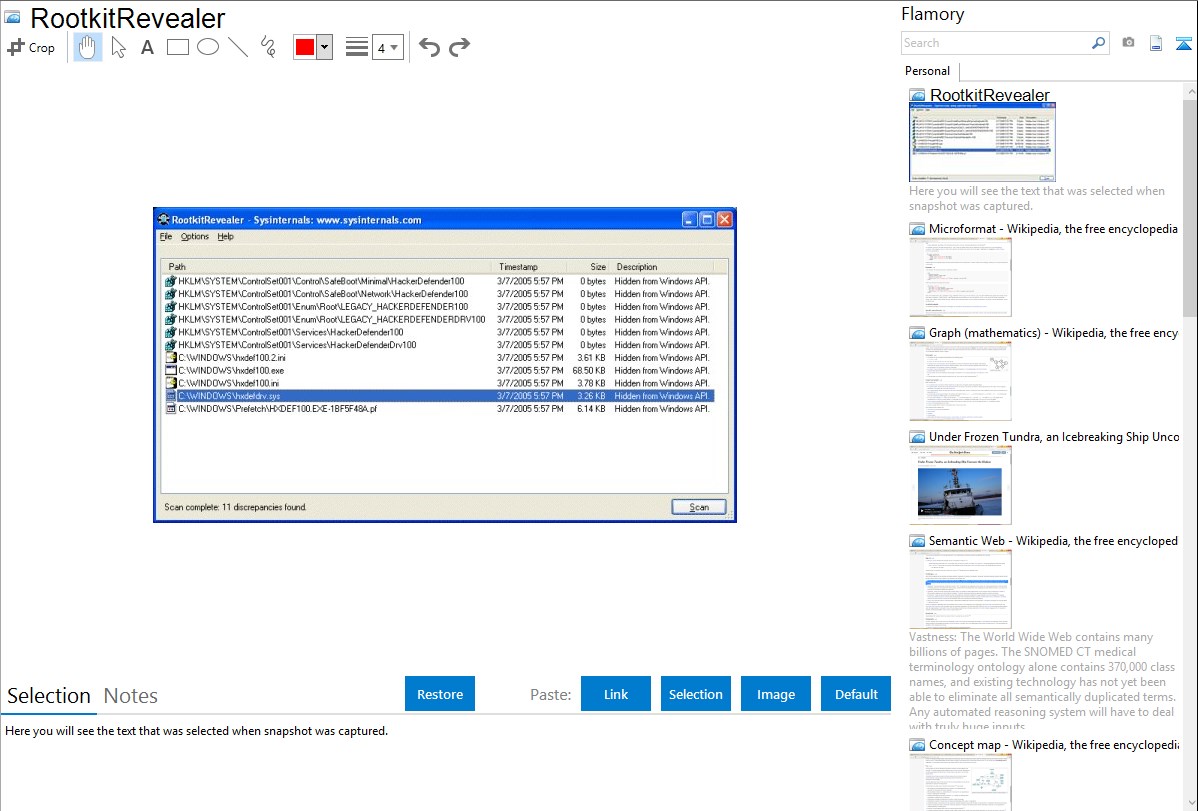The image size is (1198, 811).
Task: Activate the hand pan tool
Action: pyautogui.click(x=88, y=47)
